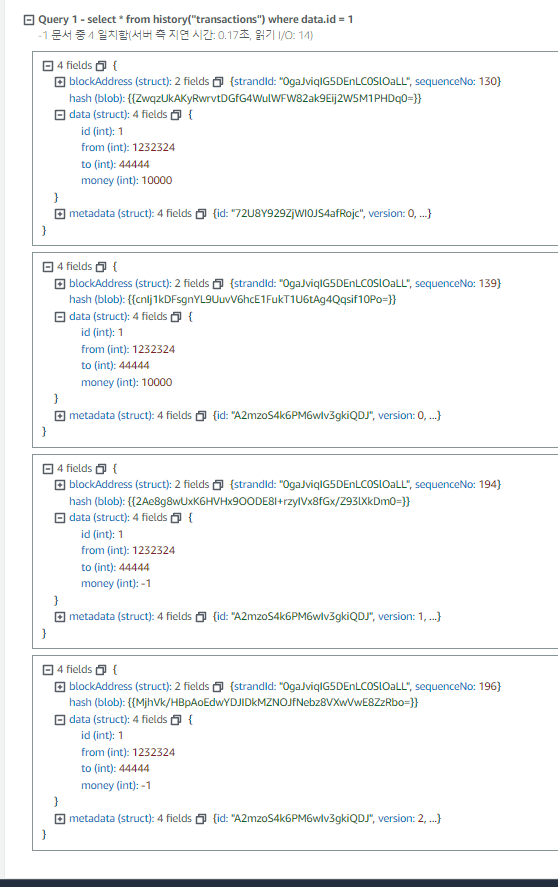Click the Query 1 select statement title
Image resolution: width=558 pixels, height=887 pixels.
click(x=196, y=19)
